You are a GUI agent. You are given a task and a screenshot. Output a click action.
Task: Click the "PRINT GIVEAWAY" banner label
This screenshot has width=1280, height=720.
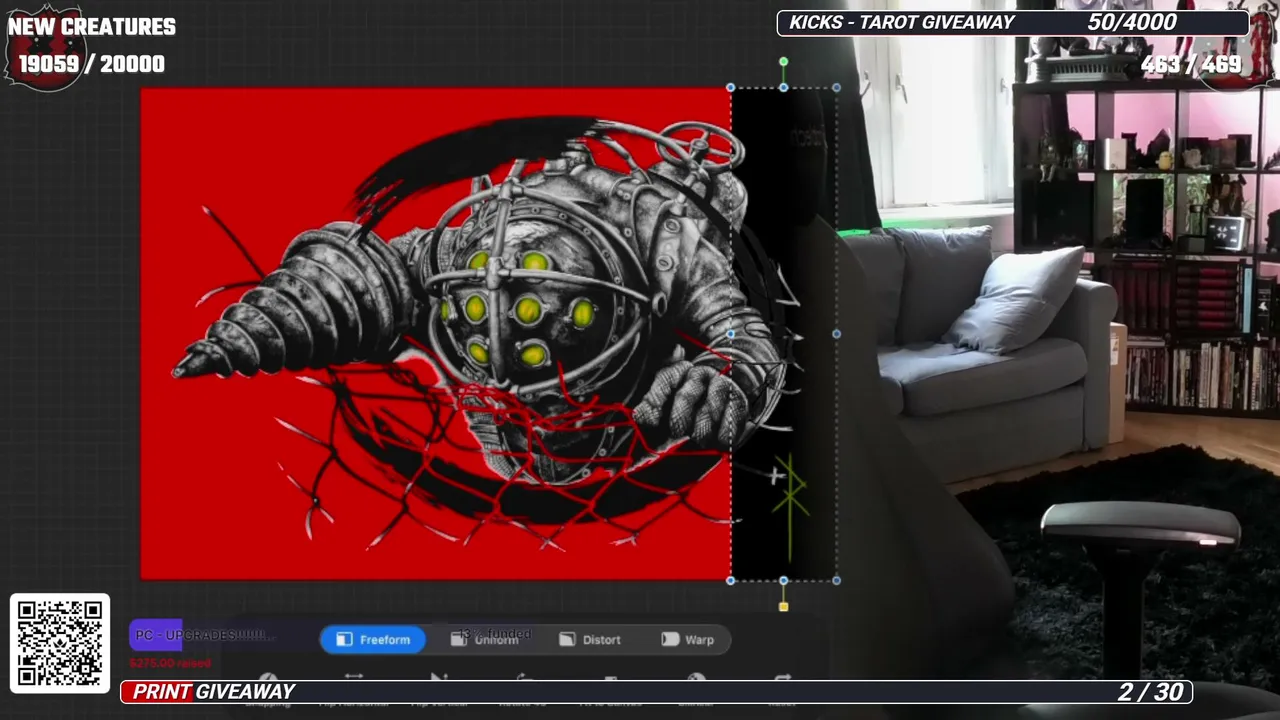pos(214,692)
